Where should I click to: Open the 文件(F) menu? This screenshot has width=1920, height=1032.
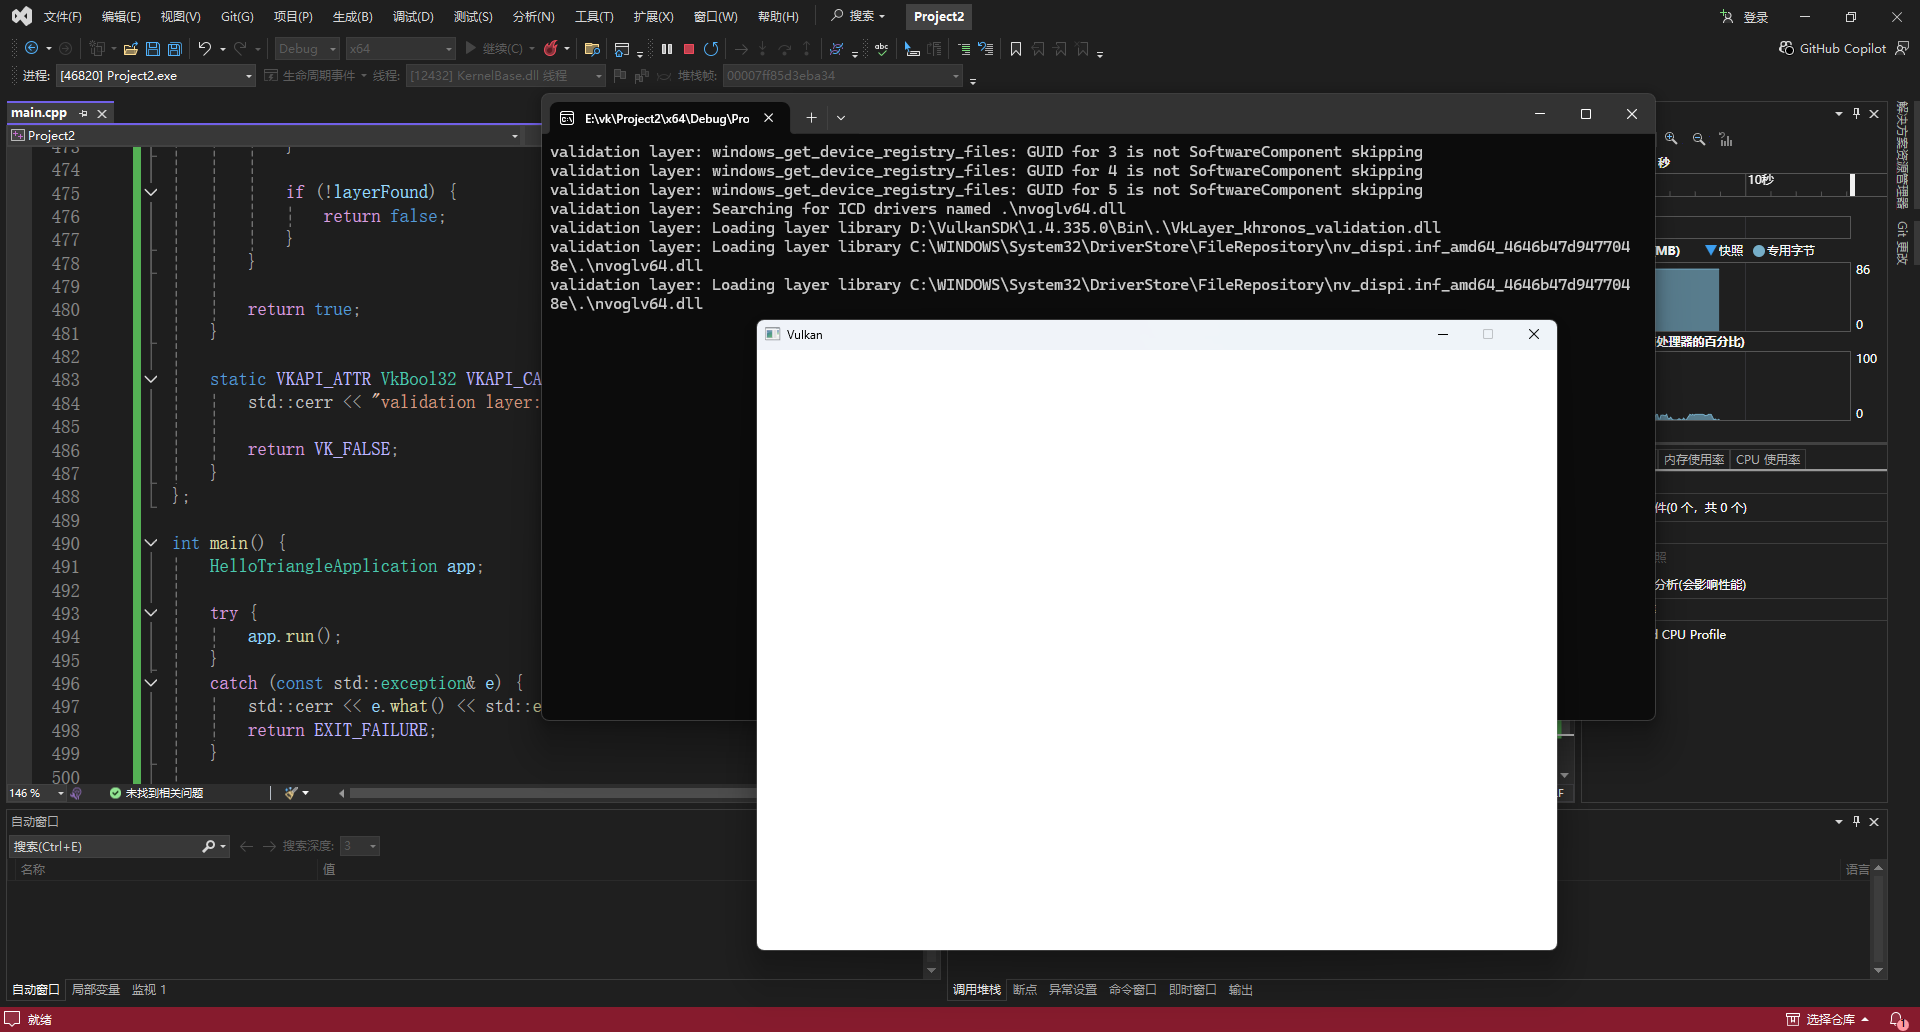(62, 16)
